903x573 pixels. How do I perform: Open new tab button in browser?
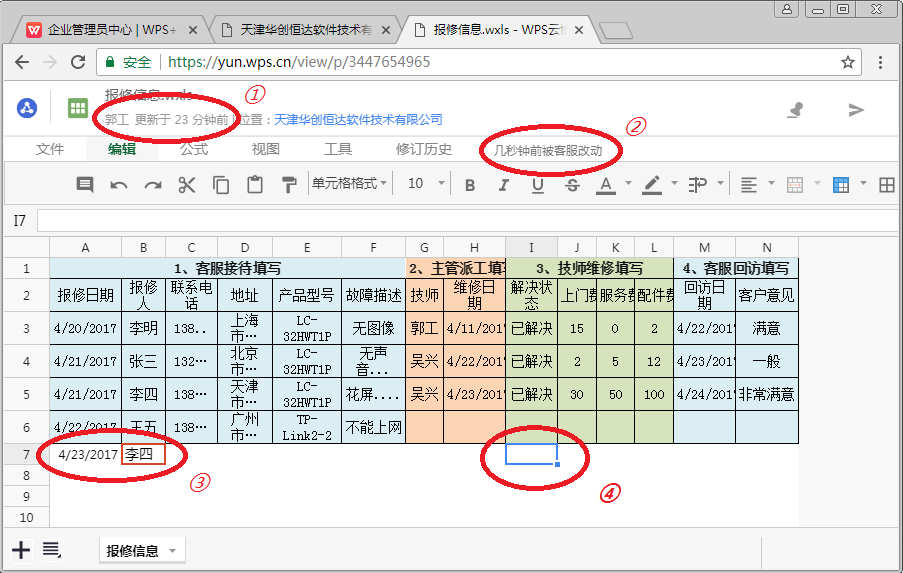coord(616,31)
